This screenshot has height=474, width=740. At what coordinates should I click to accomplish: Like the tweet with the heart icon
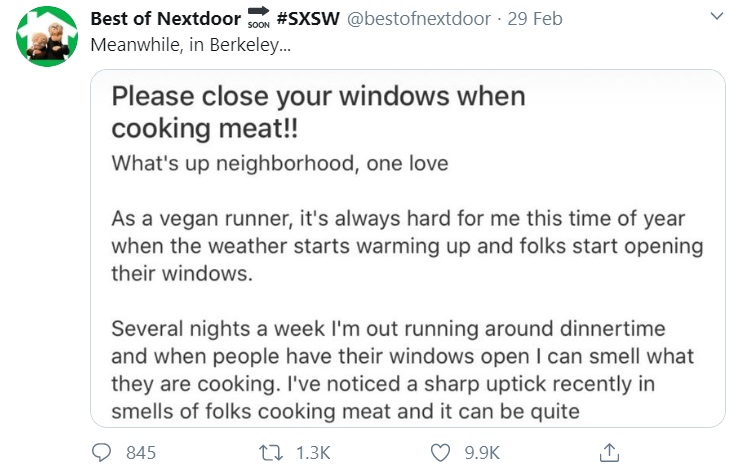click(x=440, y=453)
